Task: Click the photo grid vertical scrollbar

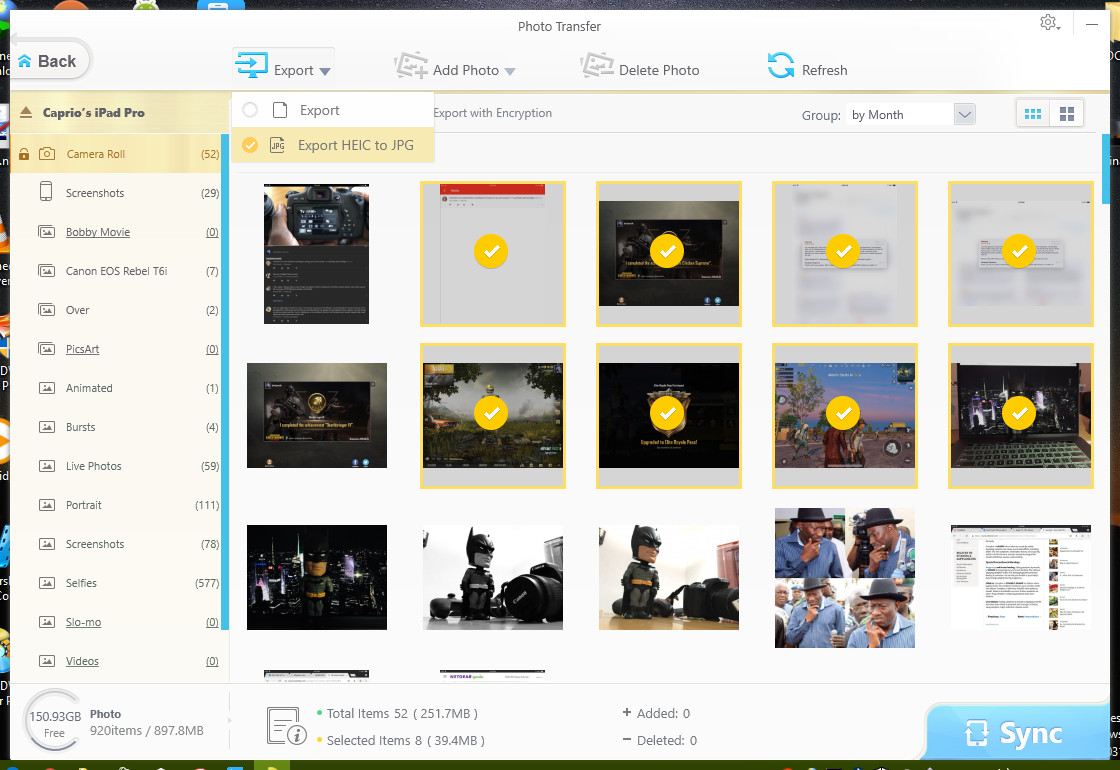Action: coord(1106,169)
